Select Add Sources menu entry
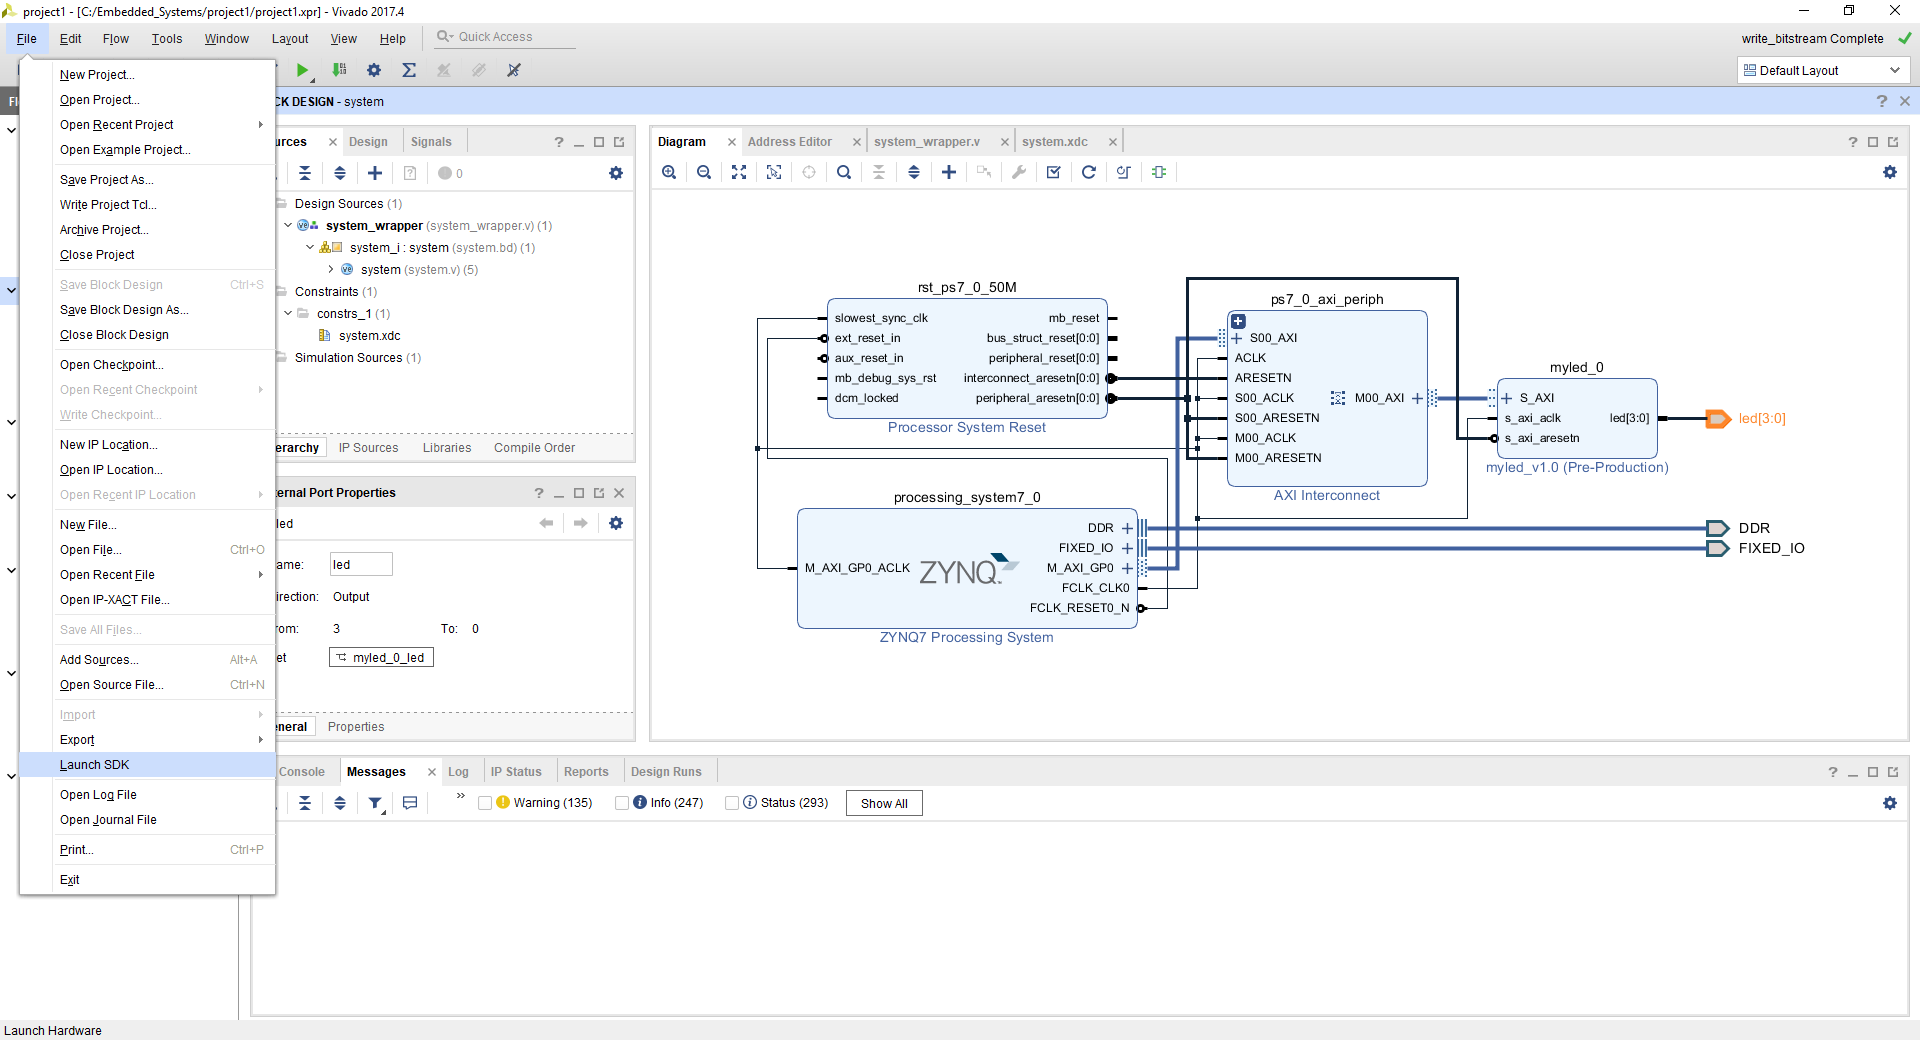The height and width of the screenshot is (1040, 1920). 147,660
